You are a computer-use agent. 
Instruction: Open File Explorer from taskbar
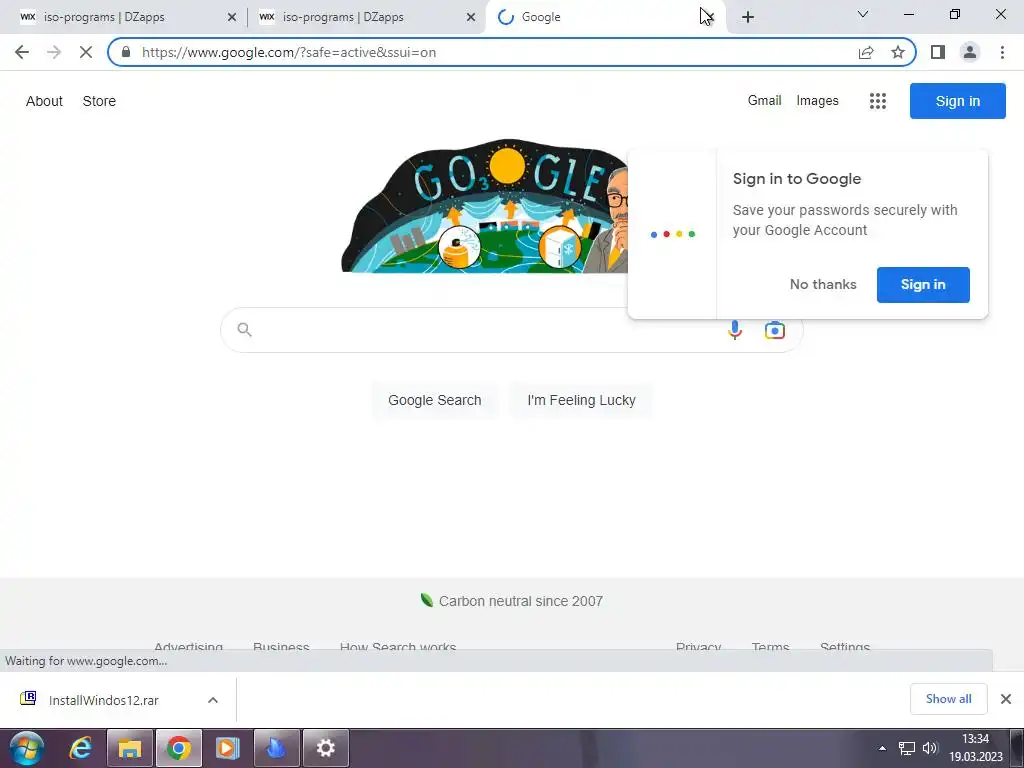click(129, 748)
